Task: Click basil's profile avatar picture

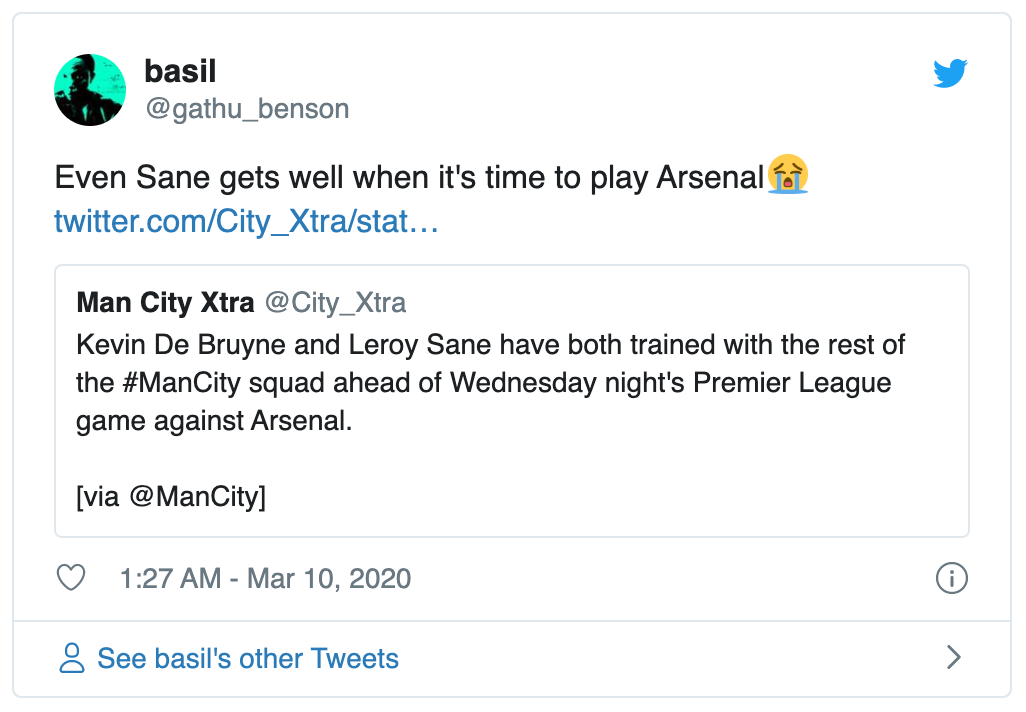Action: (x=89, y=89)
